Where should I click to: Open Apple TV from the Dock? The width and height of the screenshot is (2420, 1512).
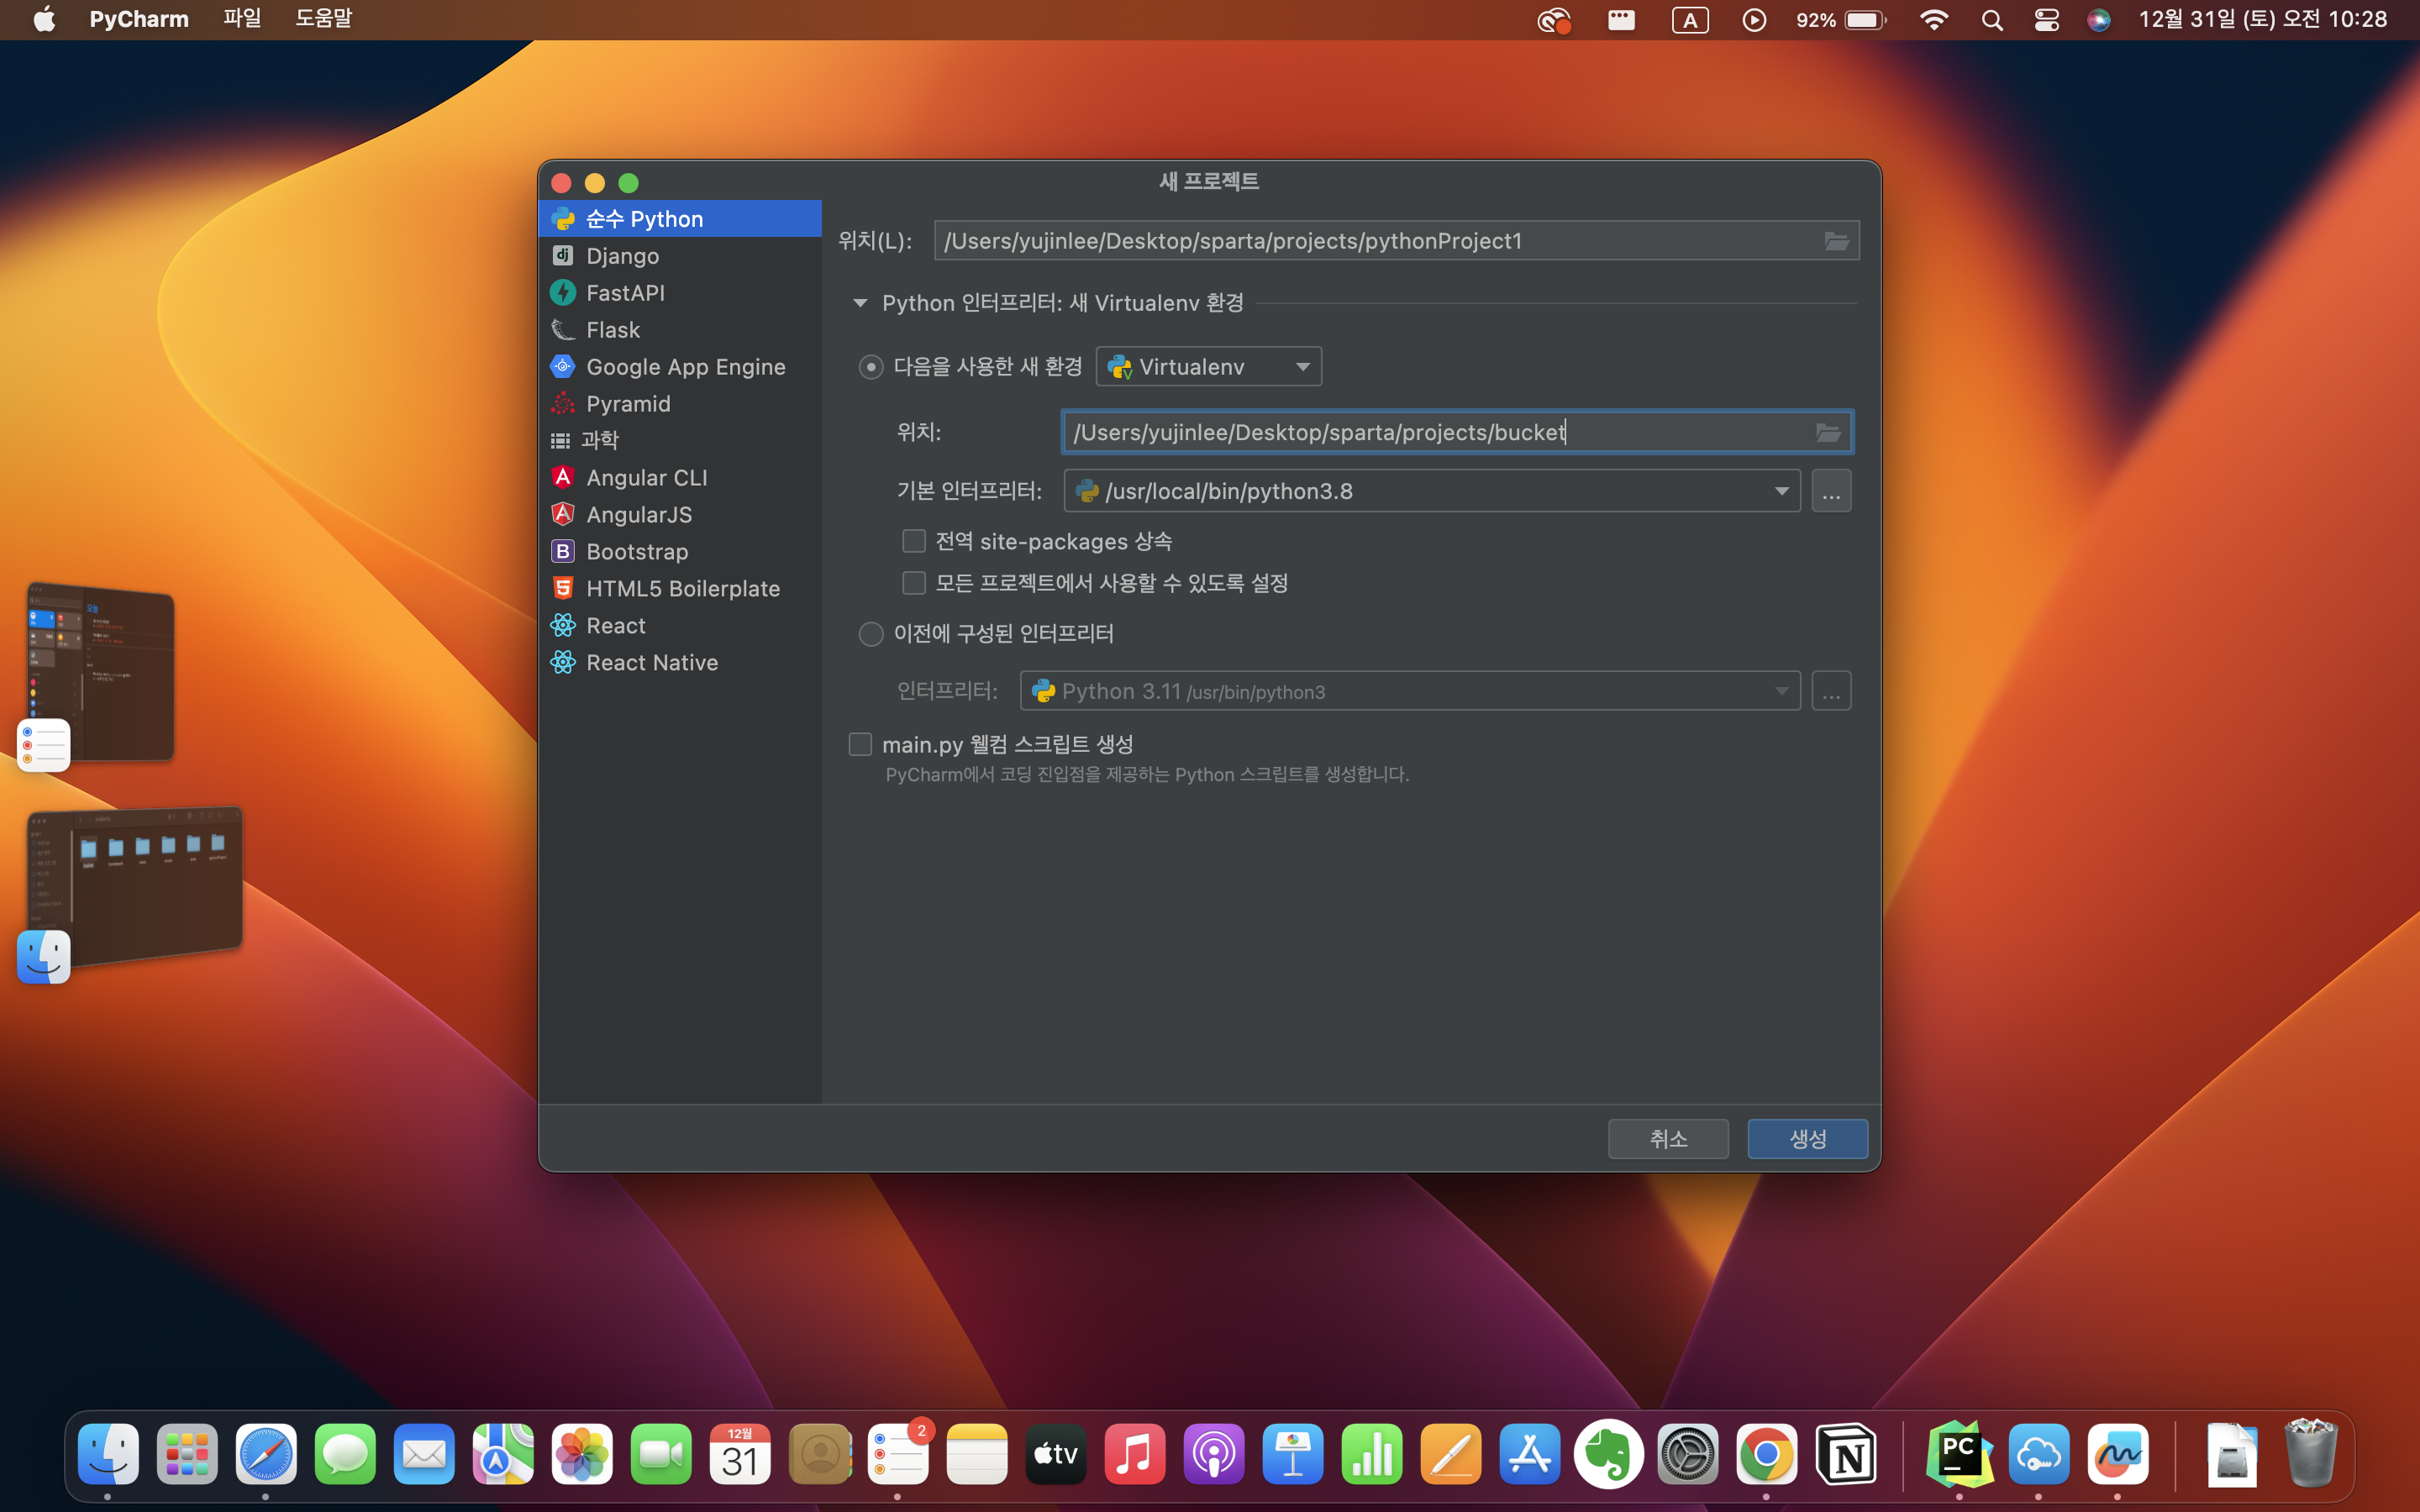coord(1056,1454)
